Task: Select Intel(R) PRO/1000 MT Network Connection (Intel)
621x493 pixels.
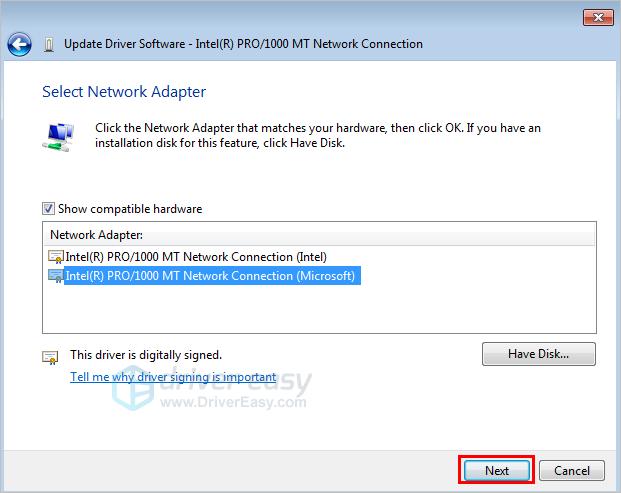Action: click(196, 257)
